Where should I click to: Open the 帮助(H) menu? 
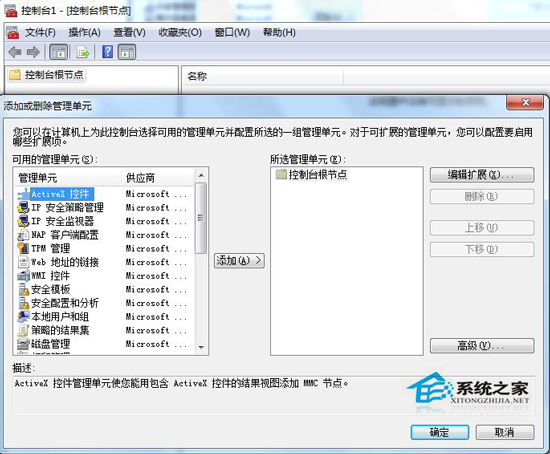[279, 33]
